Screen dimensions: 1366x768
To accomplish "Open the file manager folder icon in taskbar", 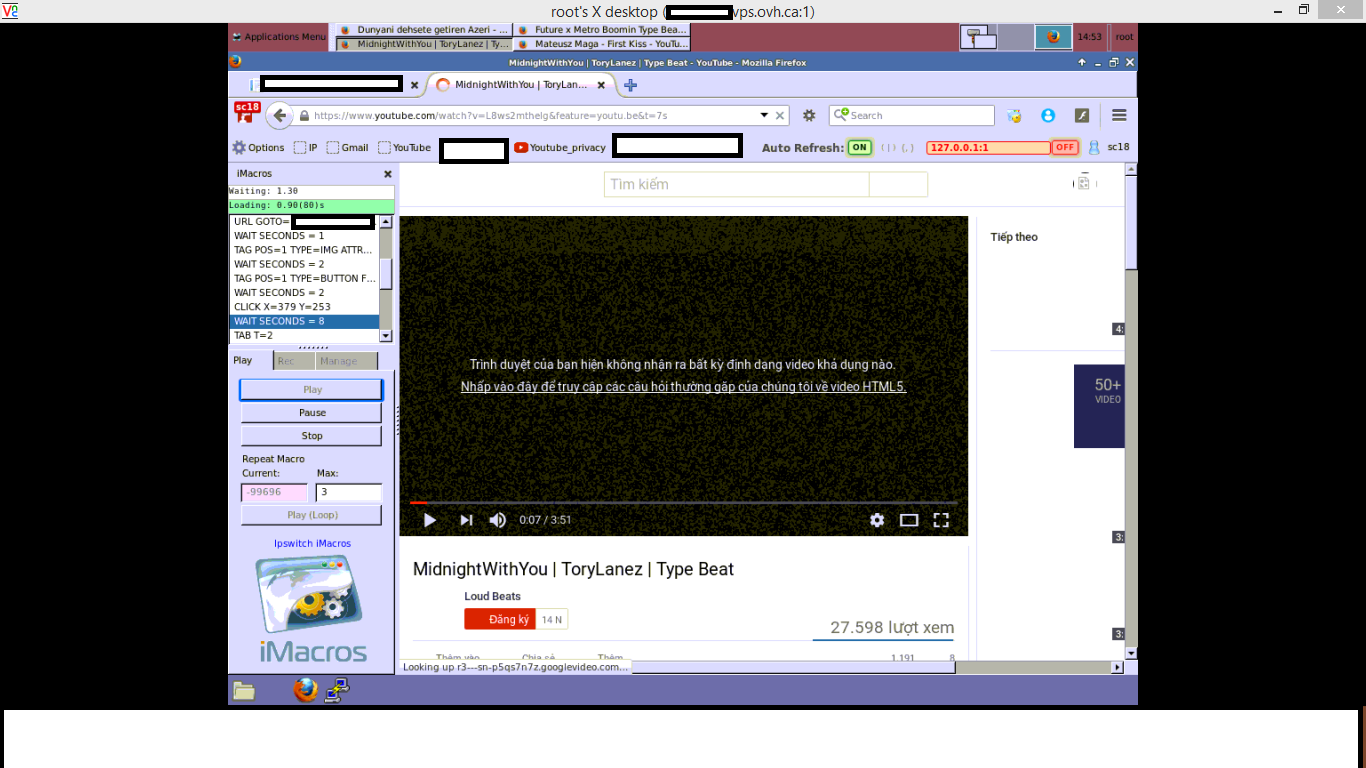I will click(x=244, y=690).
